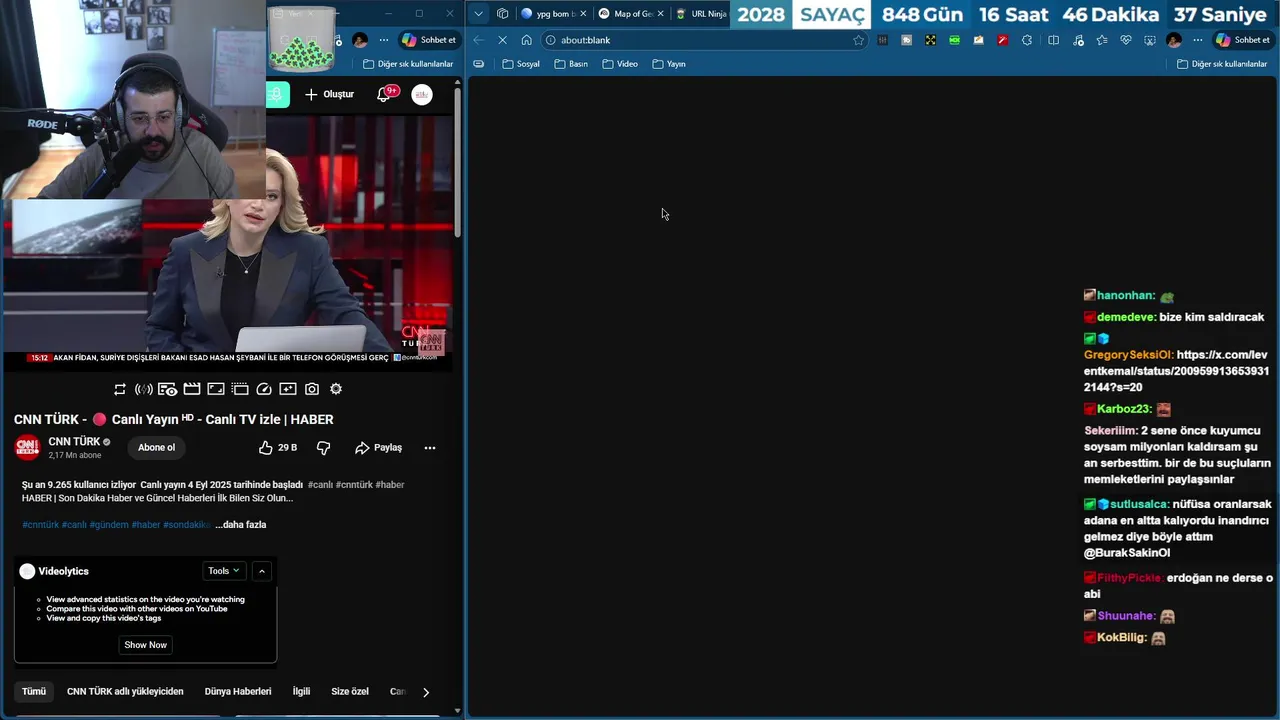Open YouTube account avatar menu
This screenshot has width=1280, height=720.
[422, 94]
